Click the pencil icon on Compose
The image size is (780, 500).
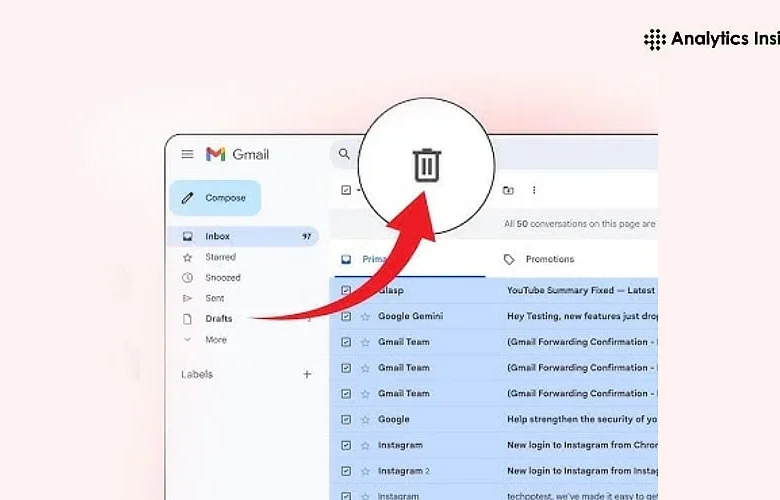[188, 198]
